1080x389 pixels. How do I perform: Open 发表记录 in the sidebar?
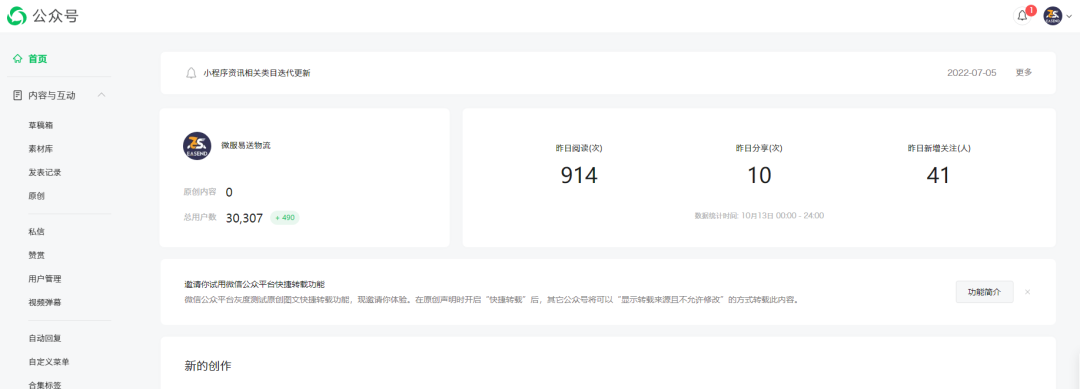44,173
